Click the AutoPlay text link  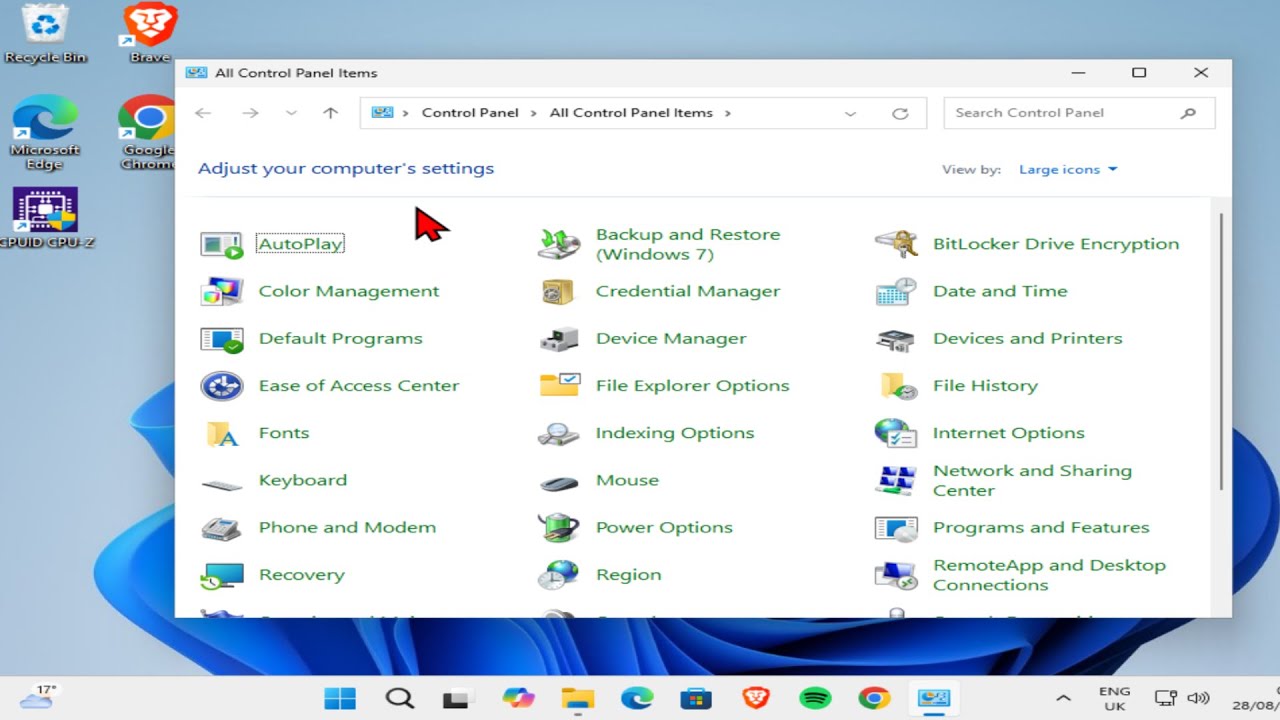pos(300,244)
